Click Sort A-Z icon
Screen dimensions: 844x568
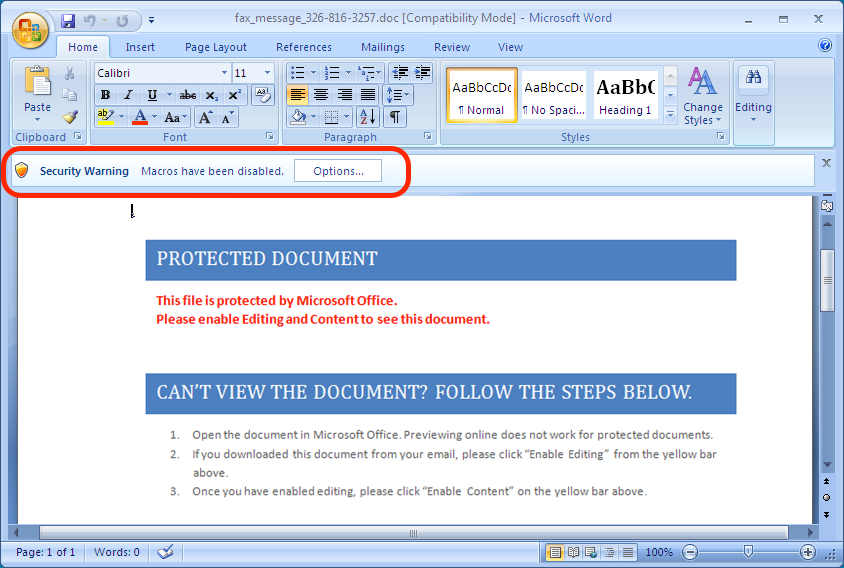pyautogui.click(x=368, y=117)
